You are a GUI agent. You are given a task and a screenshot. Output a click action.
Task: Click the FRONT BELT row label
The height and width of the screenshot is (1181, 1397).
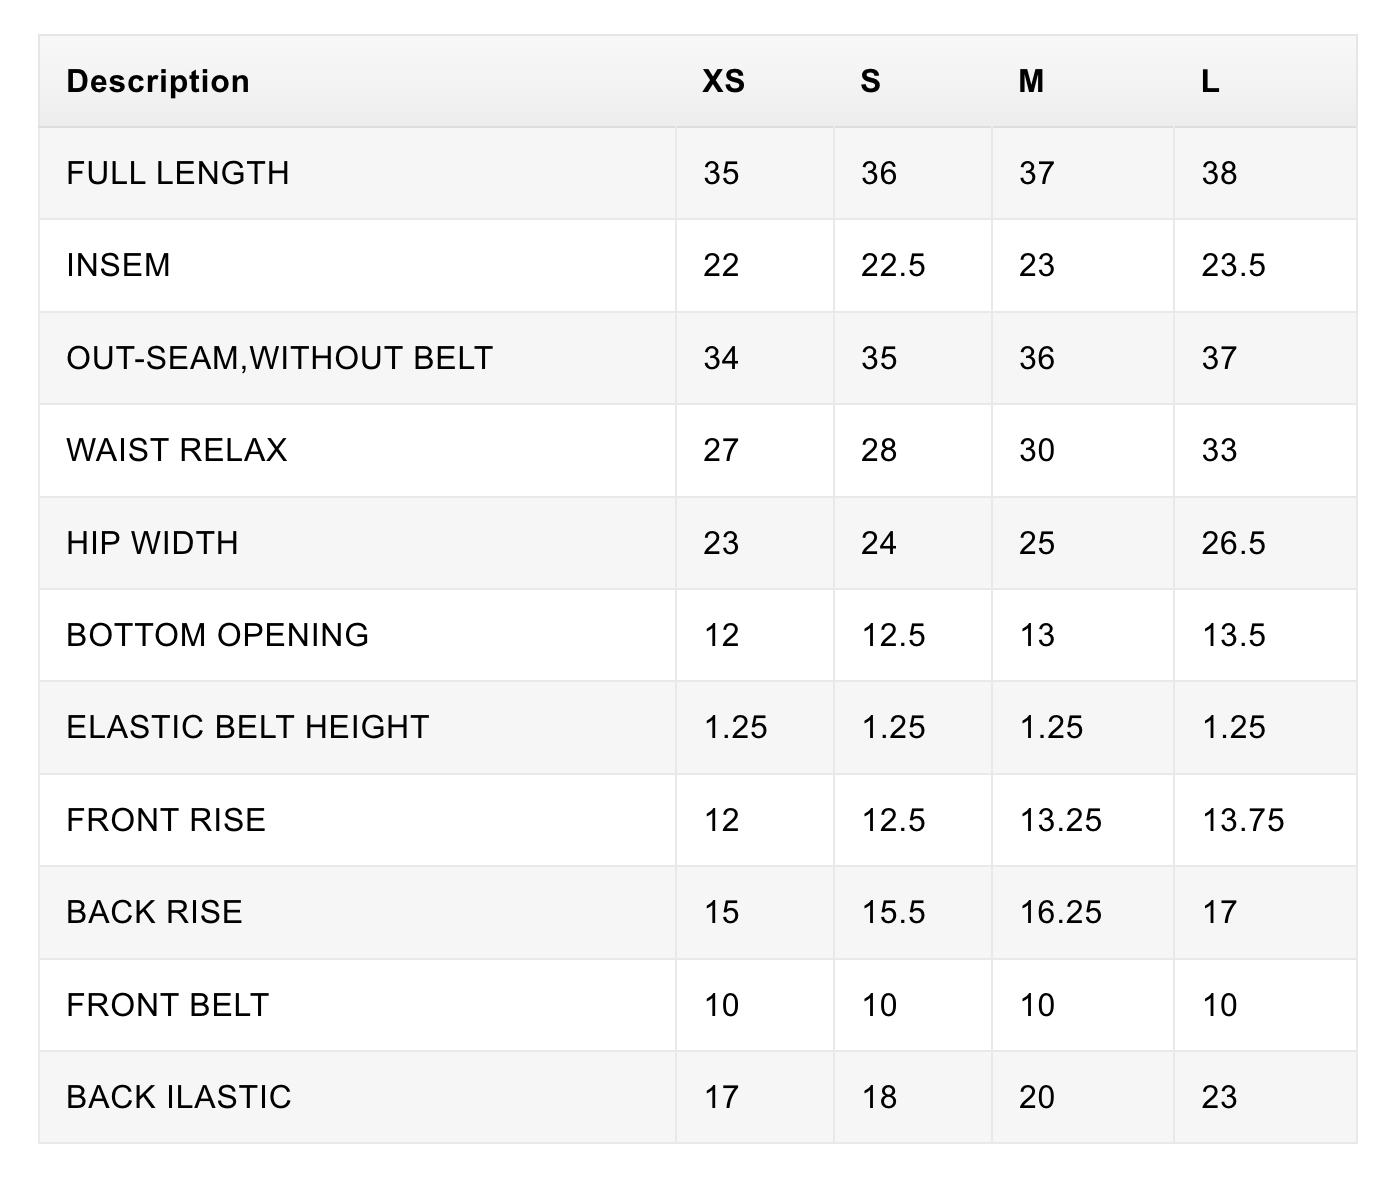pos(168,1005)
